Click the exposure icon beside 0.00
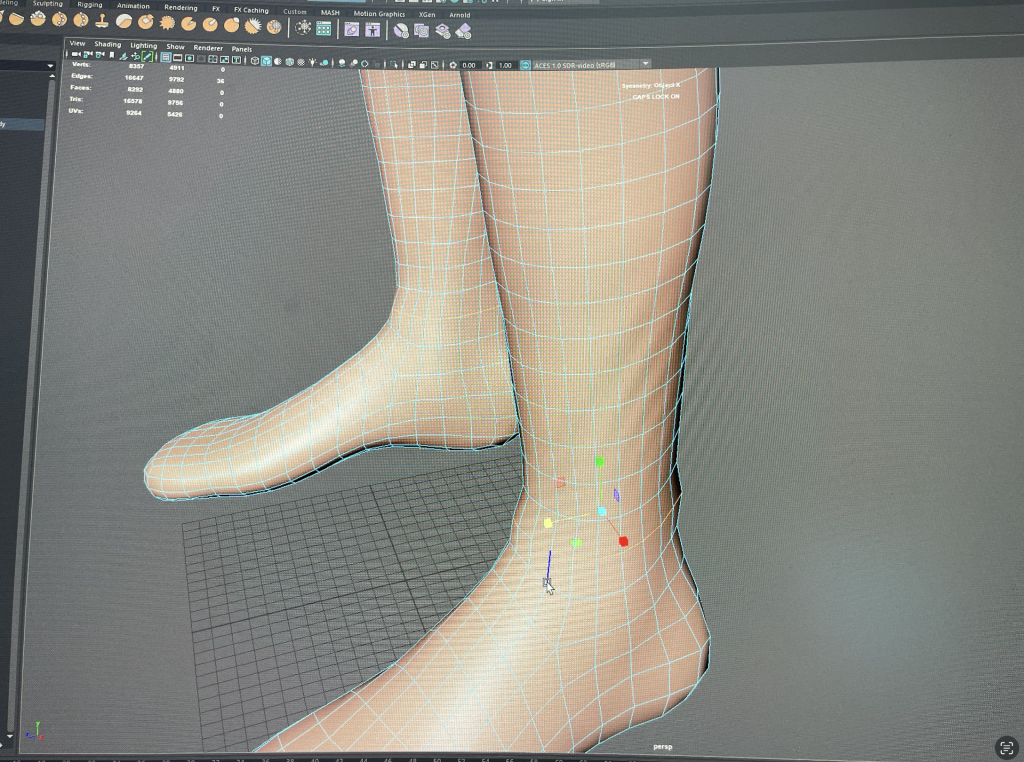Viewport: 1024px width, 762px height. click(453, 65)
